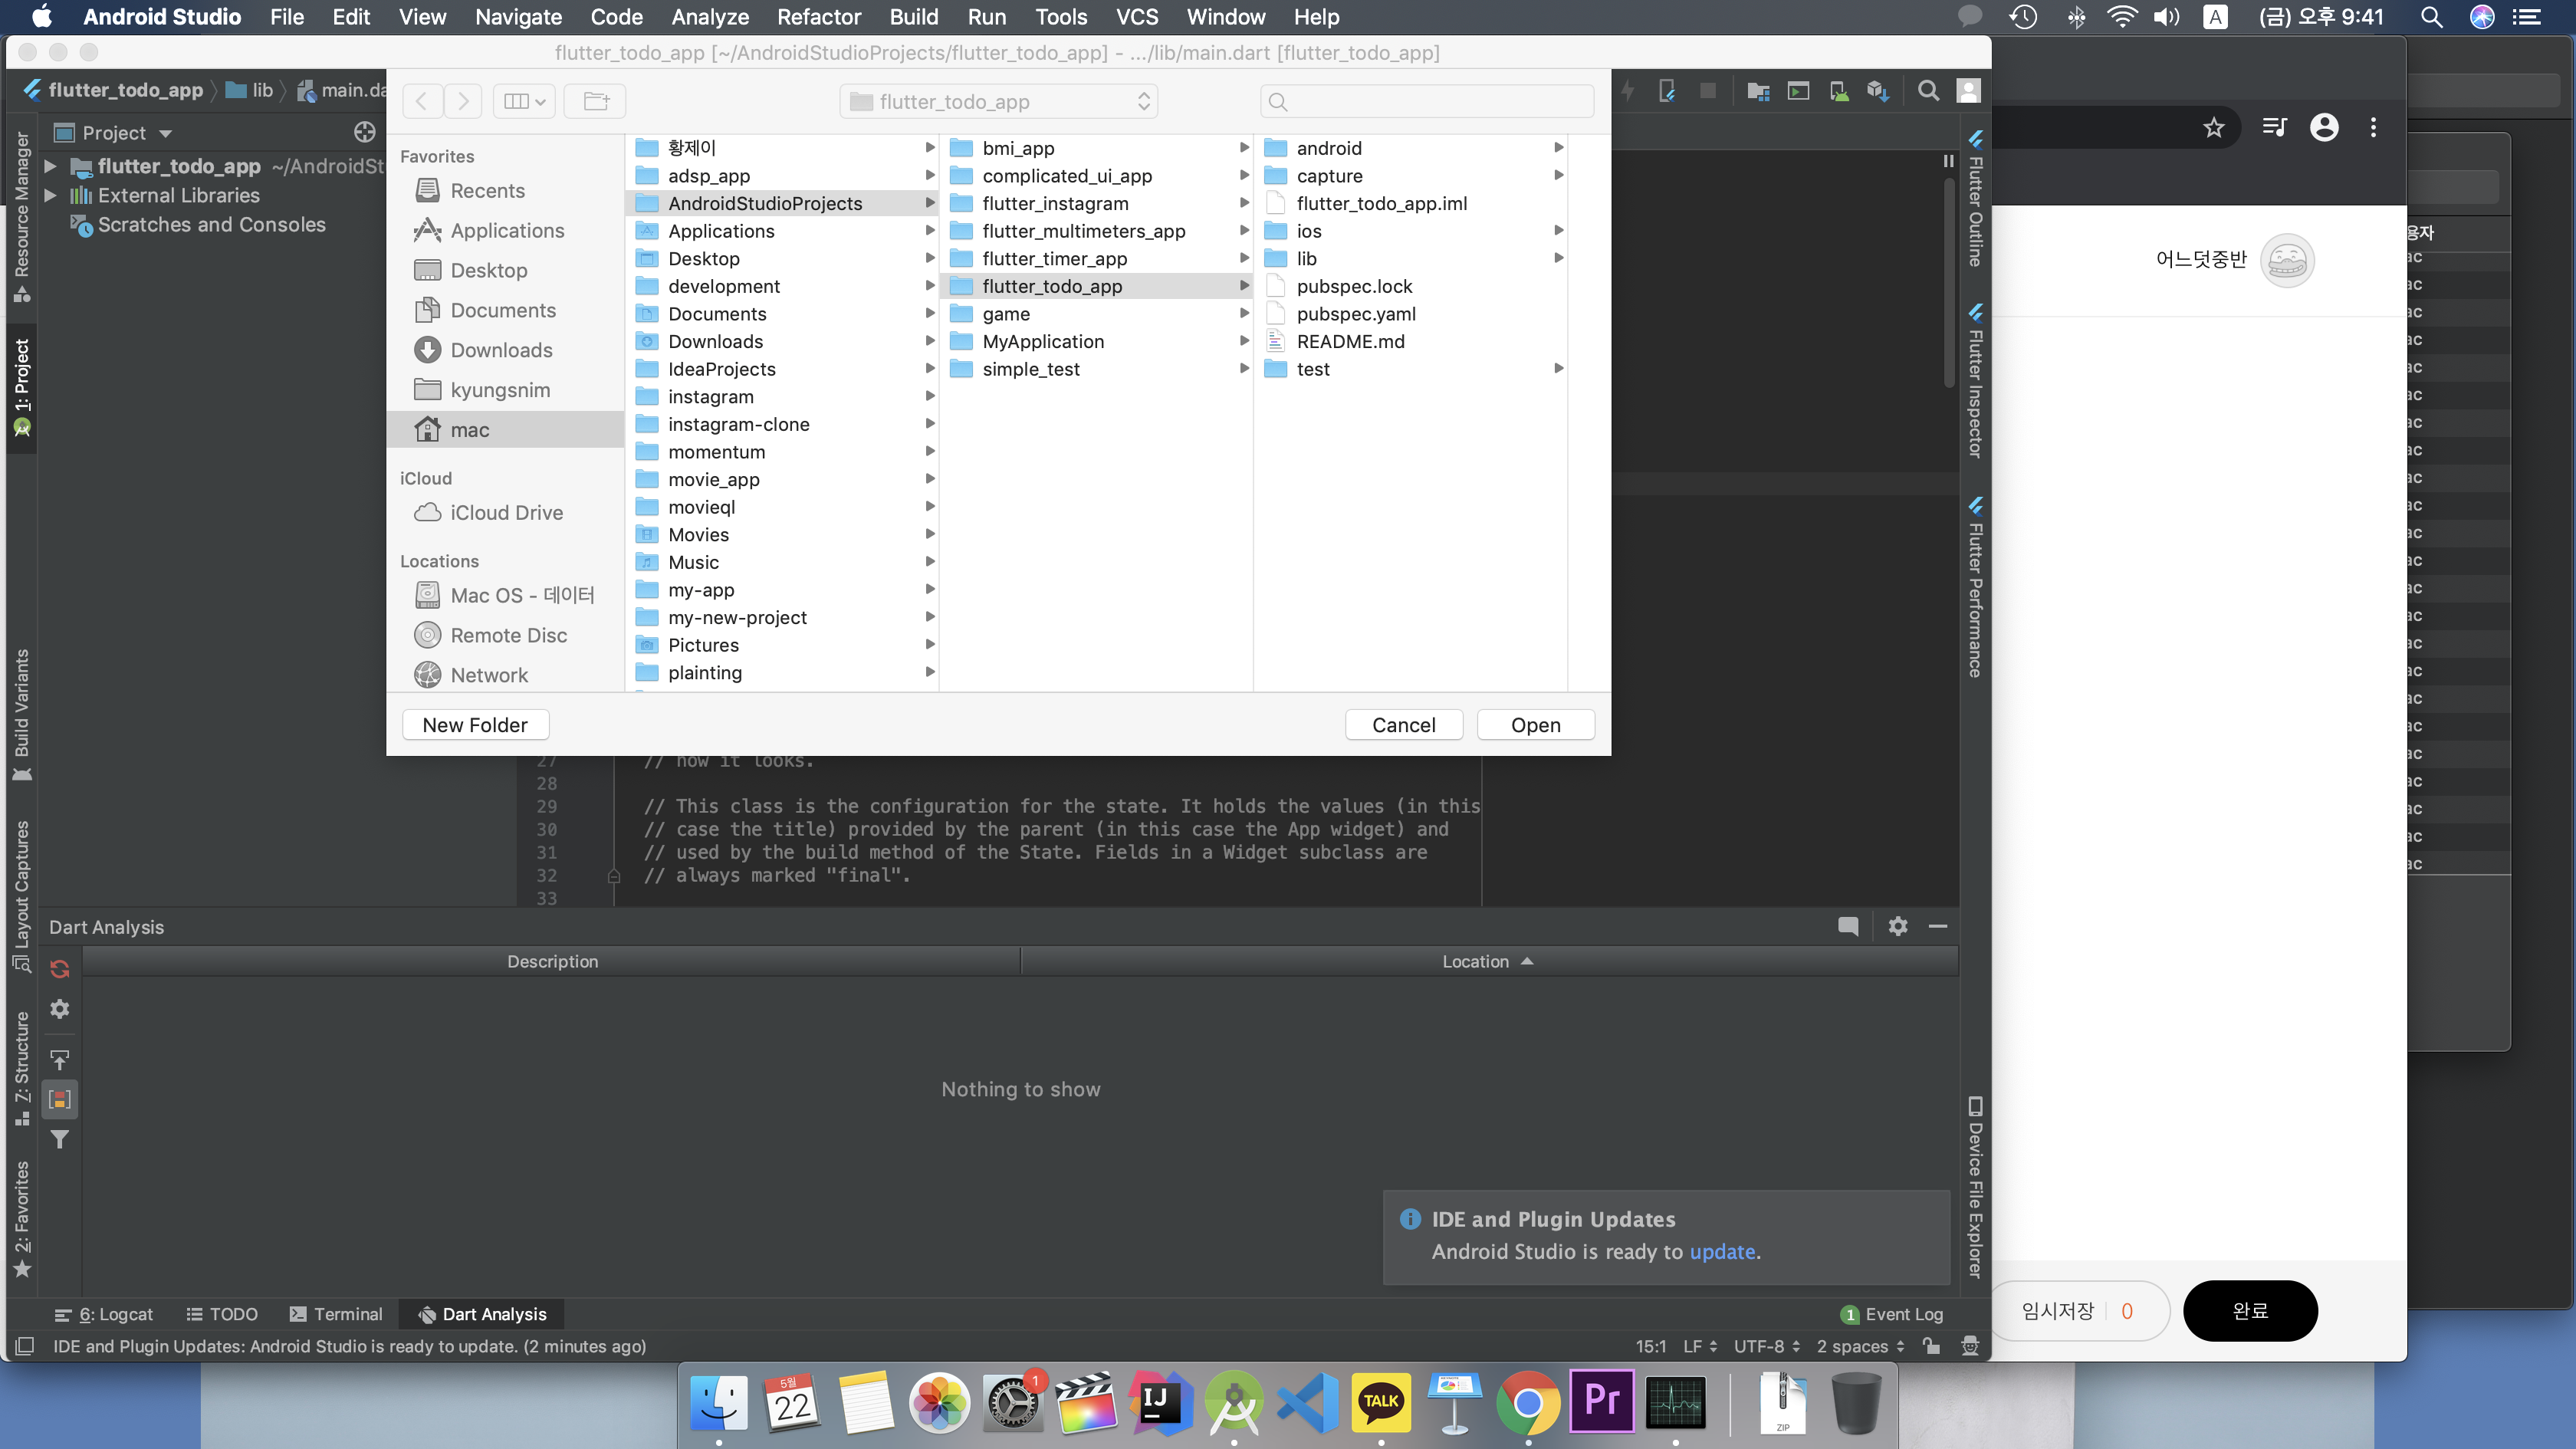Restart Dart Analysis Server red icon
2576x1449 pixels.
60,968
